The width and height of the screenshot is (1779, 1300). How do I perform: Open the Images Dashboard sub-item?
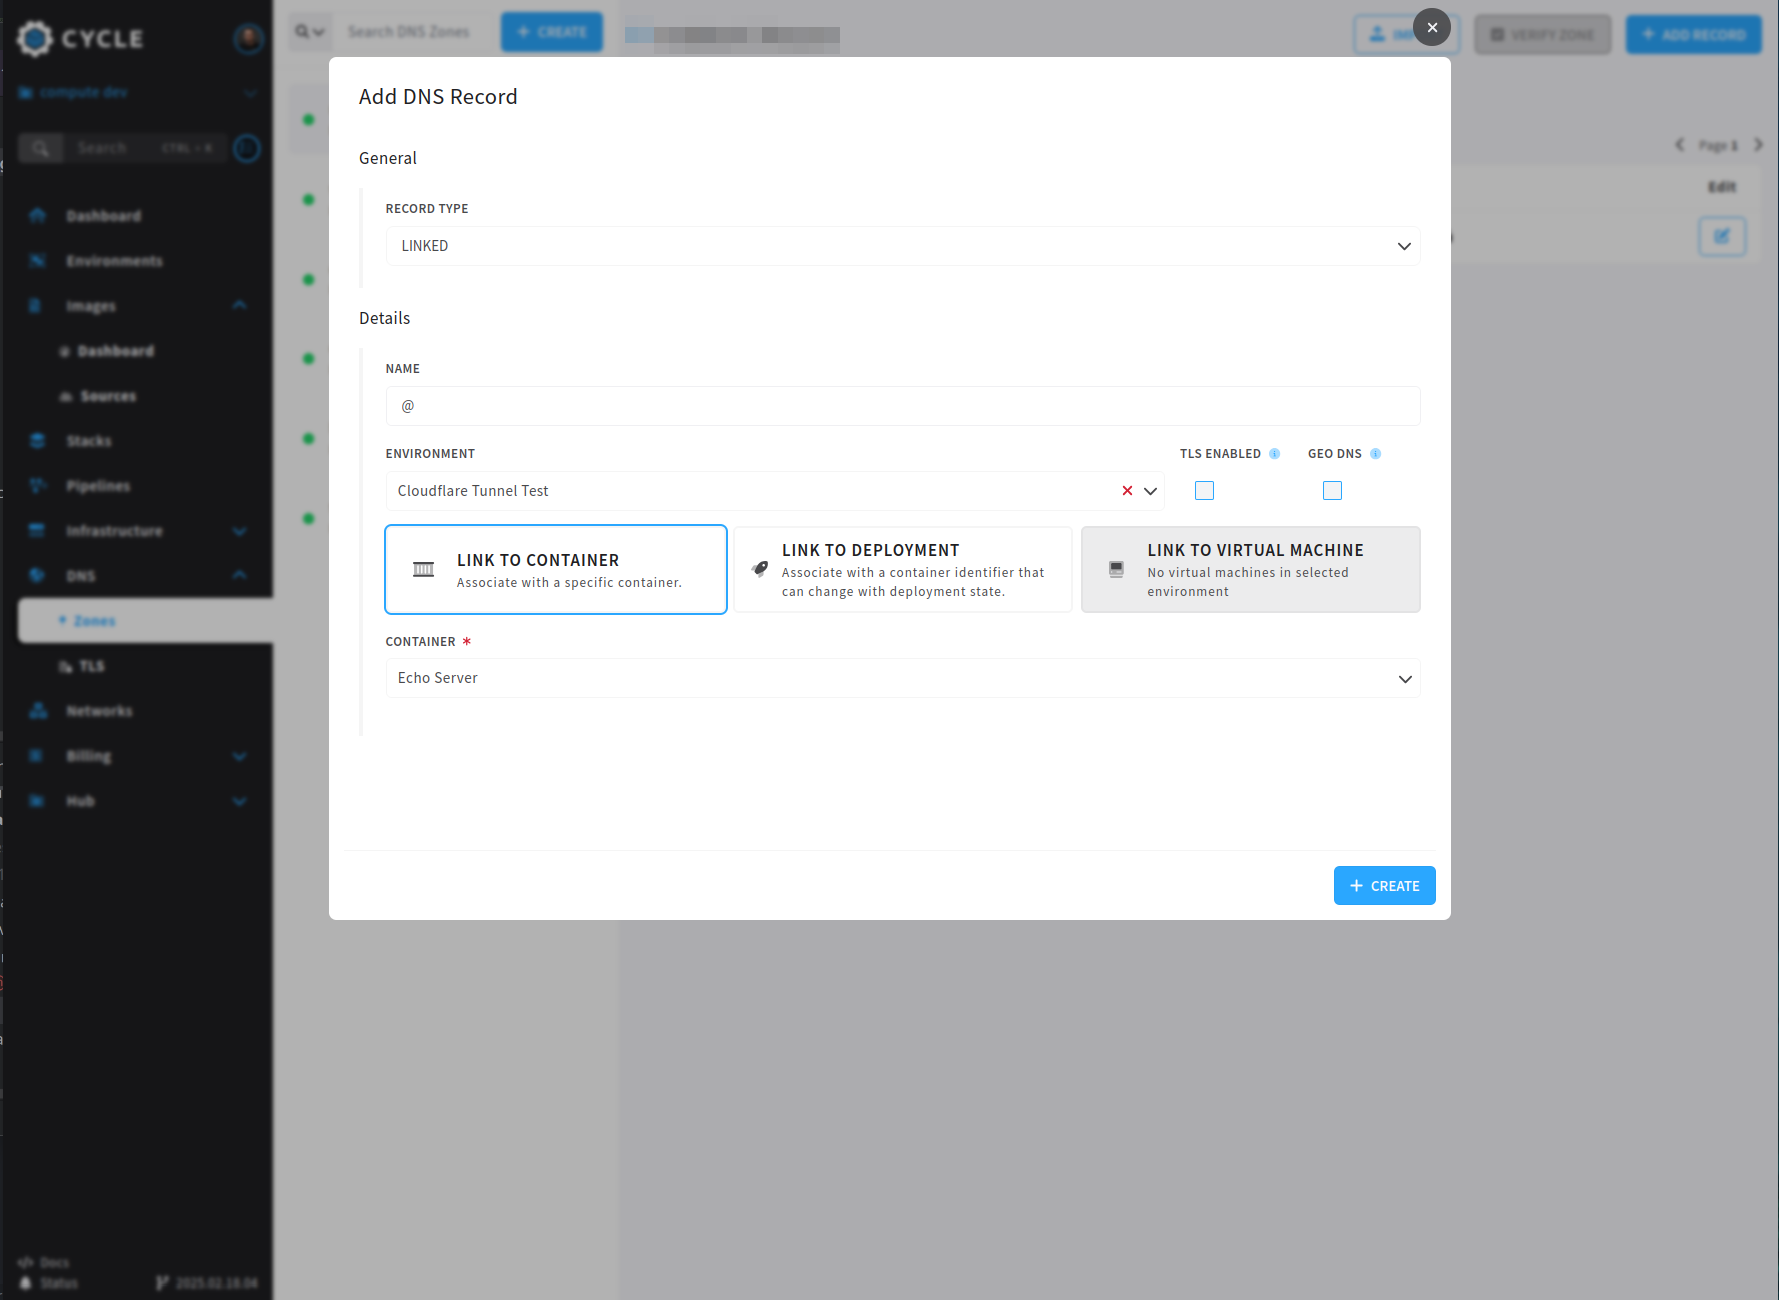pyautogui.click(x=115, y=351)
